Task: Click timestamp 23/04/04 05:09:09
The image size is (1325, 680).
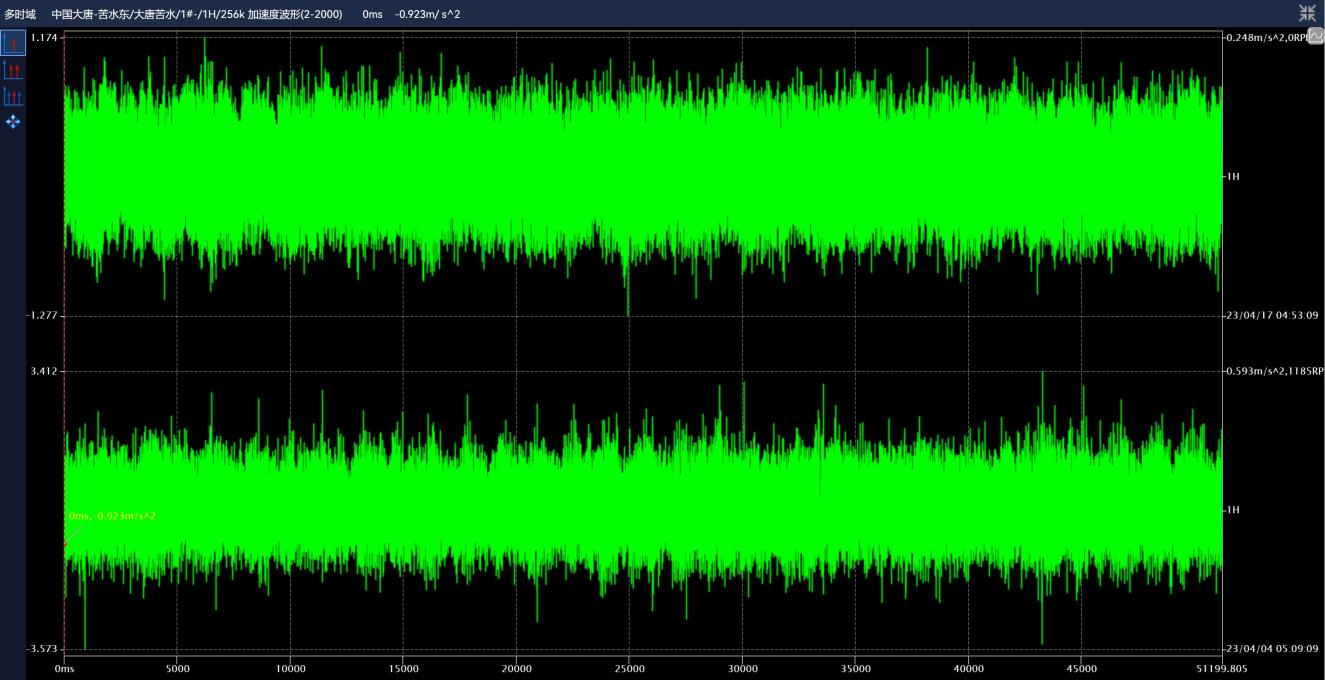Action: pos(1272,649)
